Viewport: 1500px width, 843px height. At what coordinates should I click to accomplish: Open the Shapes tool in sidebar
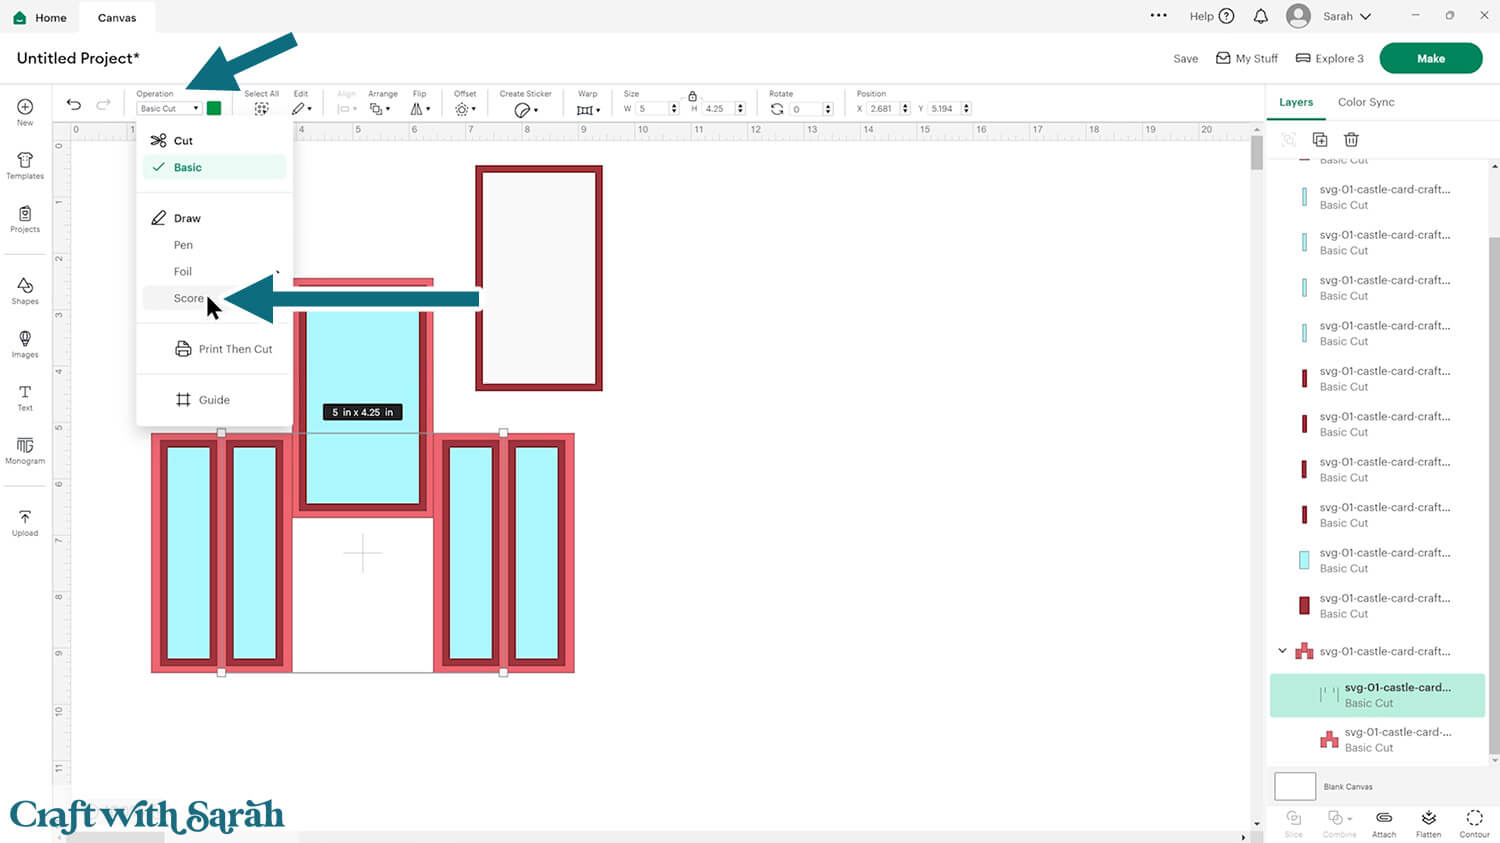25,291
